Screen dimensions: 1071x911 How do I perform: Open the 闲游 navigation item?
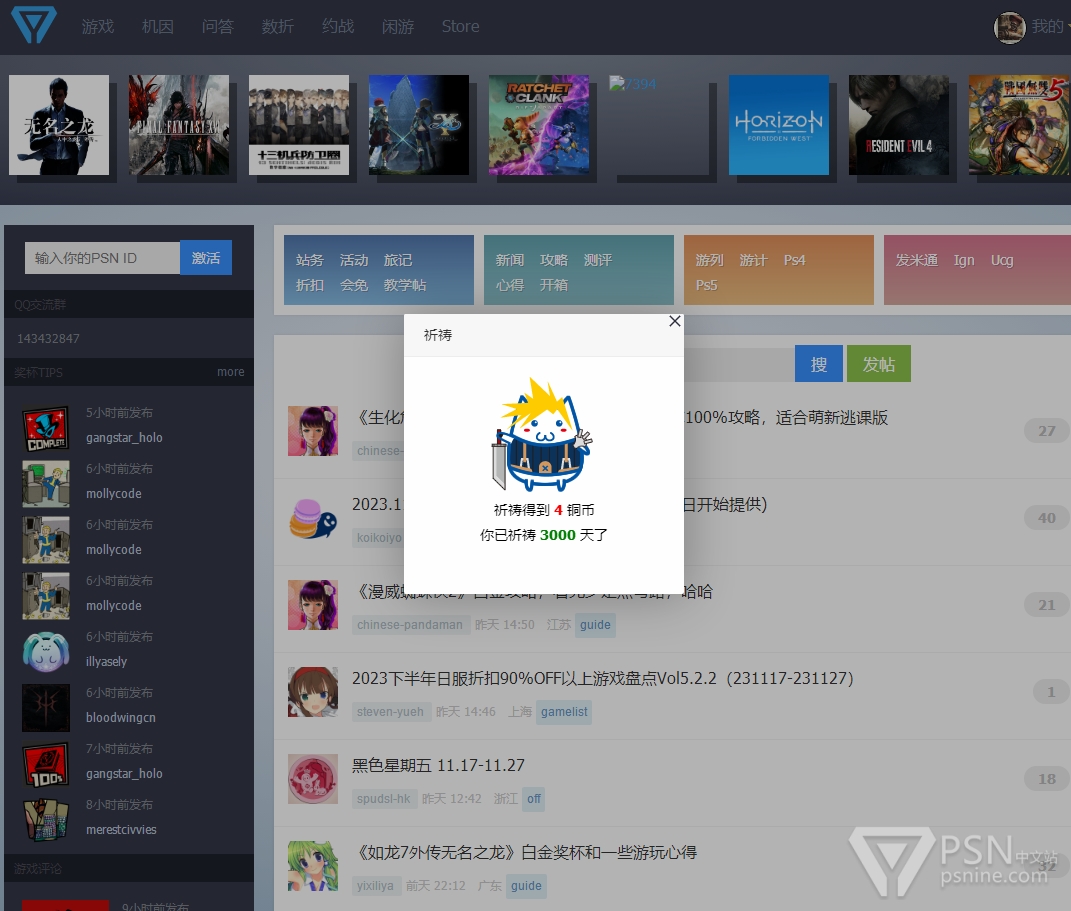point(398,27)
